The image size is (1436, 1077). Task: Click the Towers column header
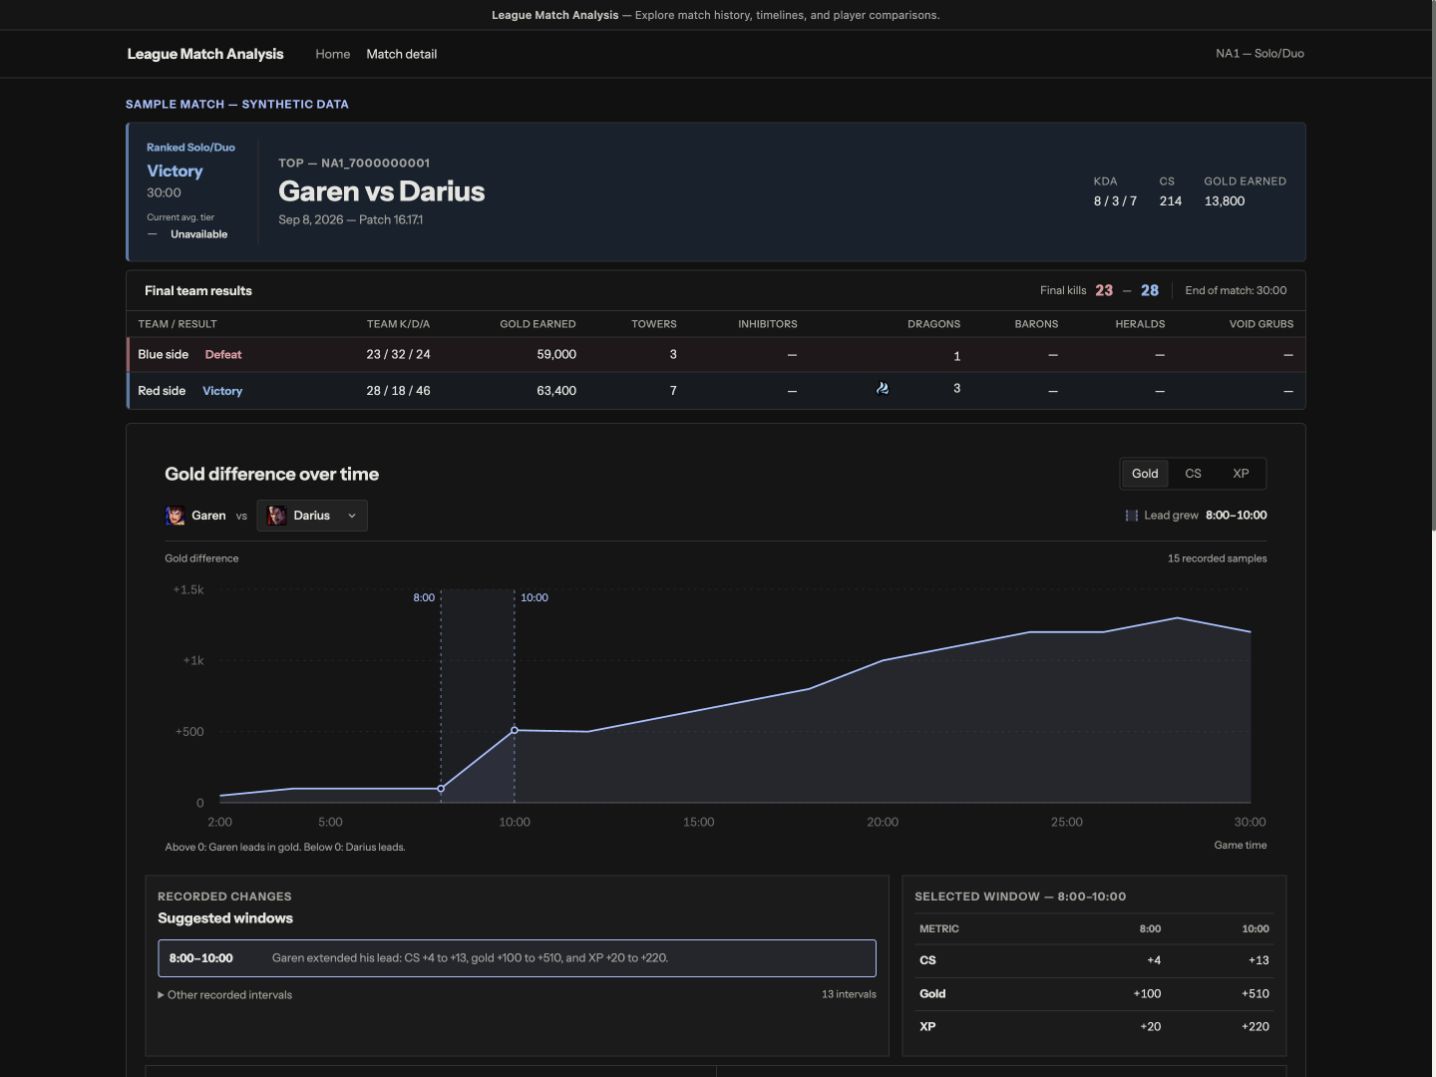coord(654,324)
